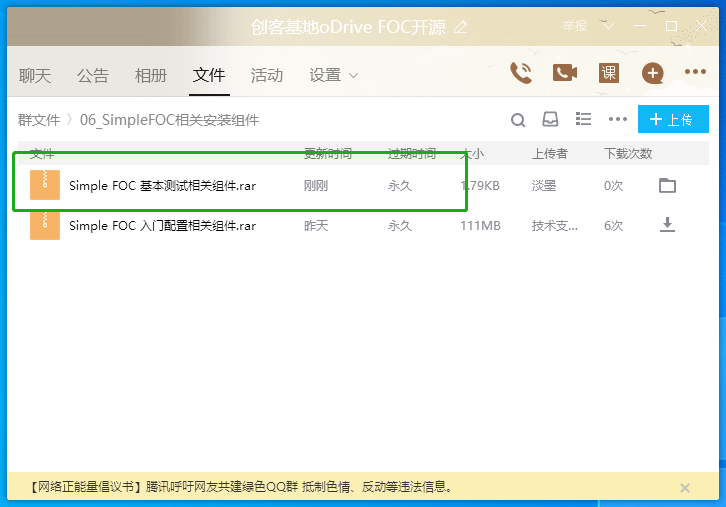Click the brown plus invite icon
Viewport: 726px width, 507px height.
click(x=652, y=73)
